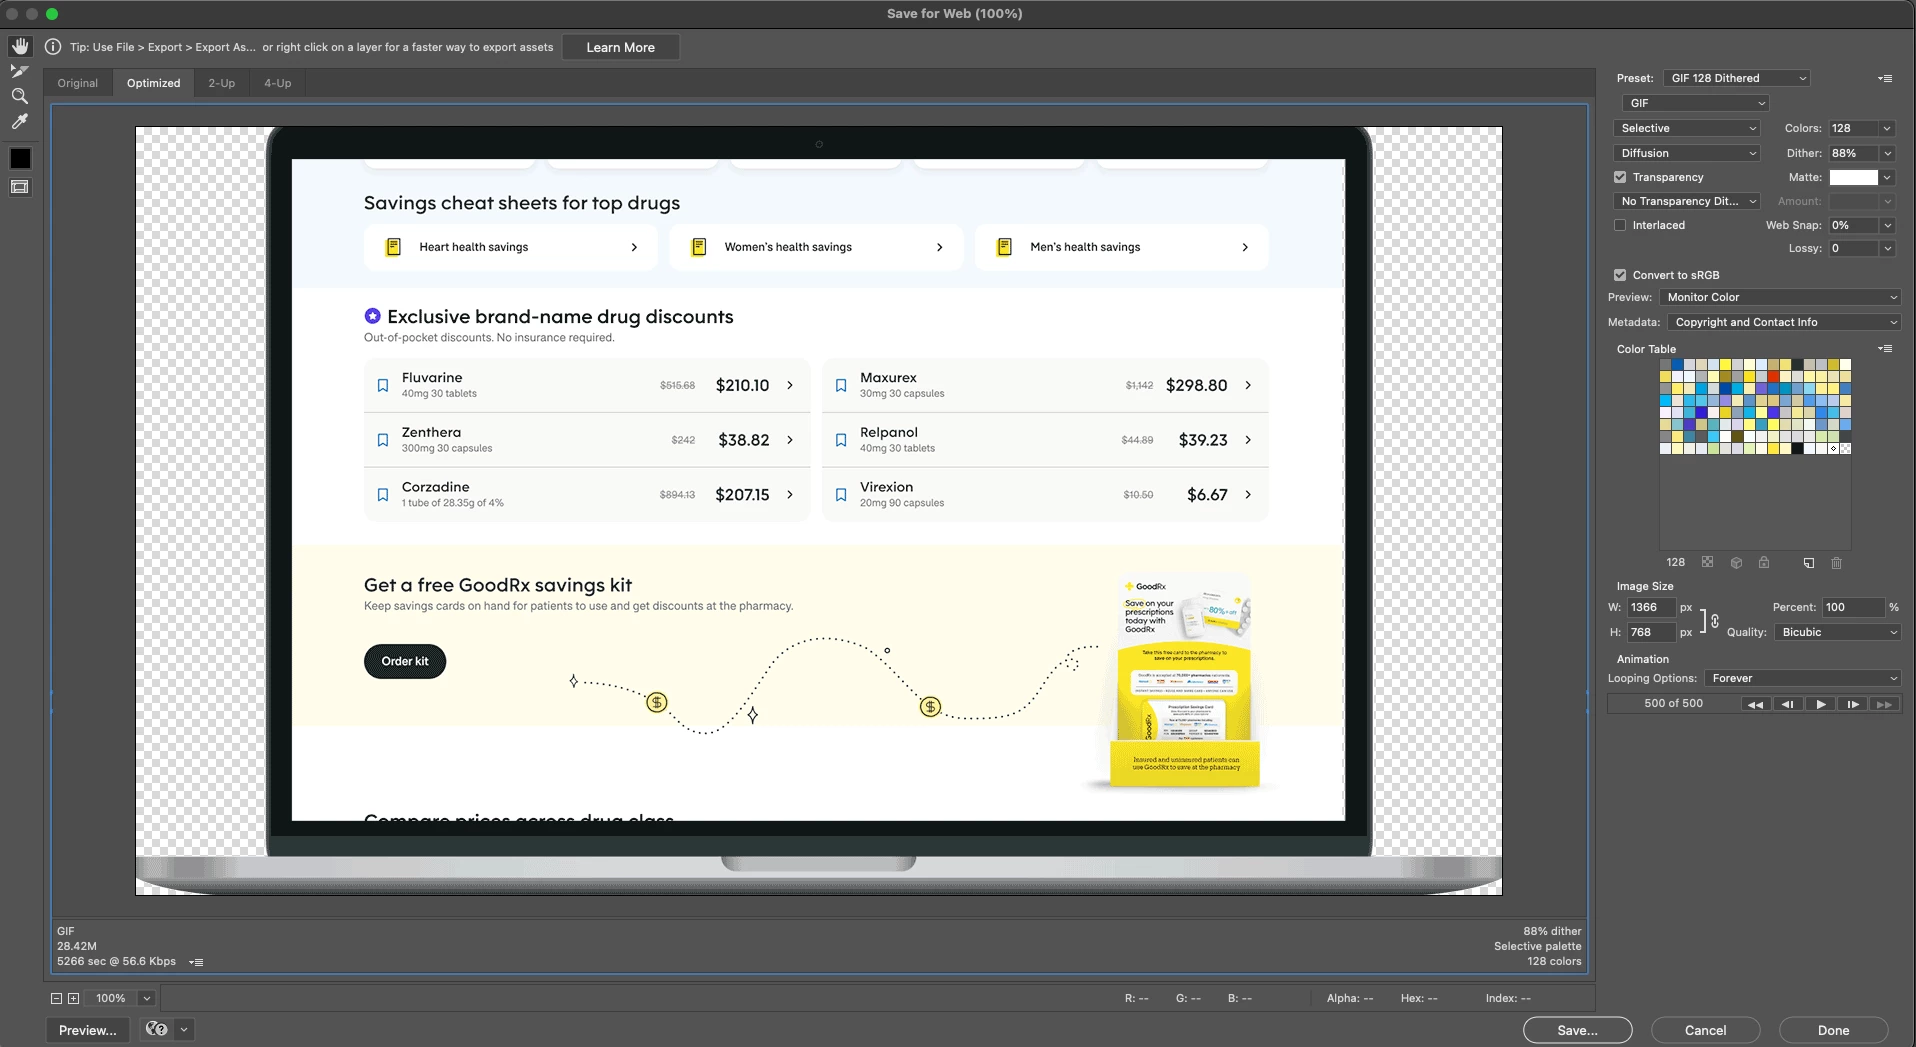The height and width of the screenshot is (1047, 1916).
Task: Click the Preview... button
Action: 87,1030
